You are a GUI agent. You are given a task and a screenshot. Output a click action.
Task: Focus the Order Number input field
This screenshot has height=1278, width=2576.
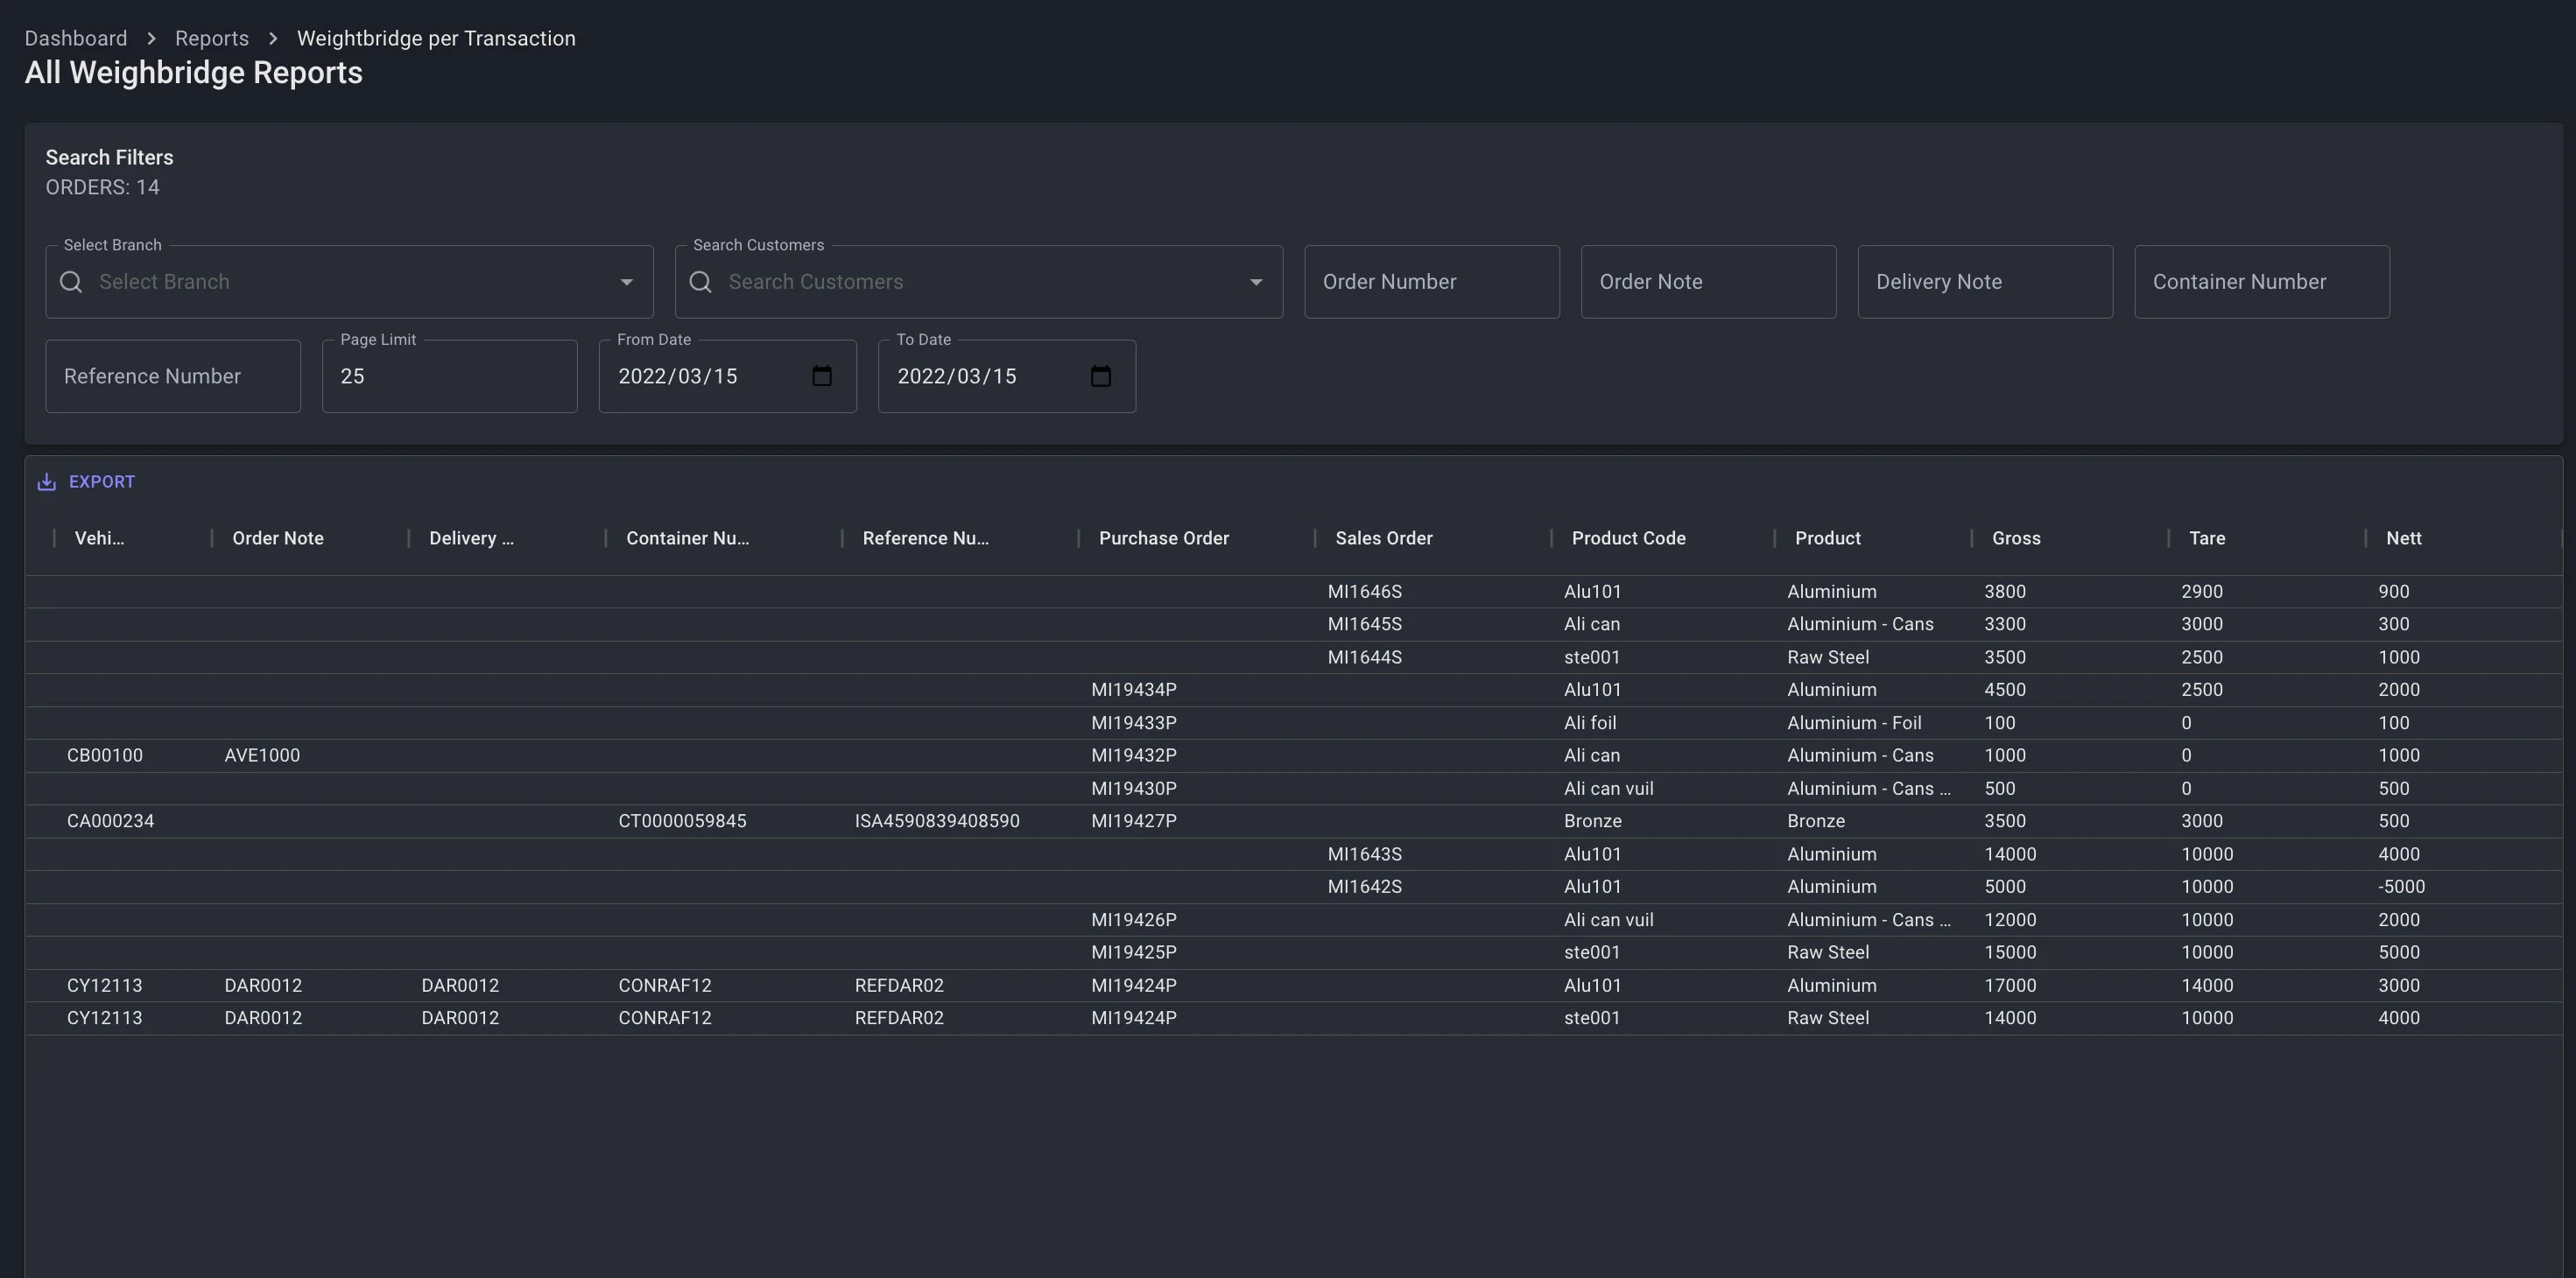pyautogui.click(x=1431, y=282)
